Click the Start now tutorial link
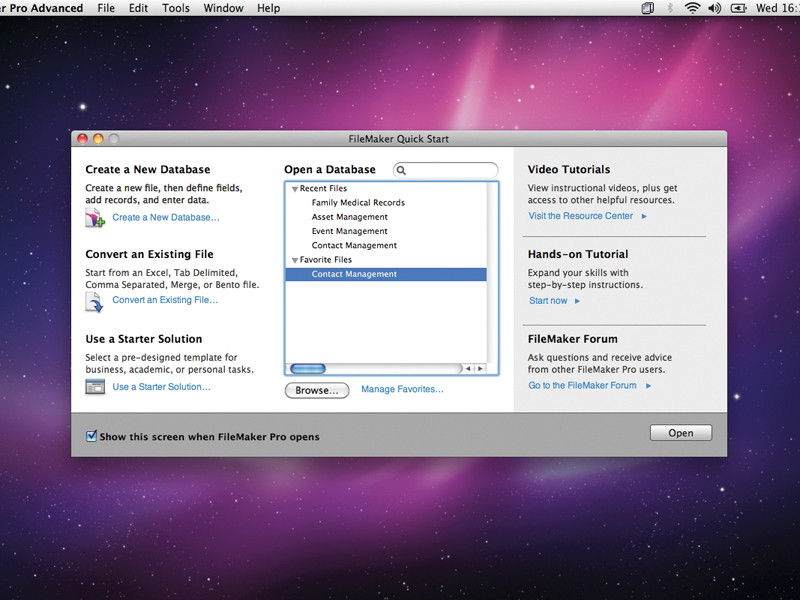 click(548, 301)
